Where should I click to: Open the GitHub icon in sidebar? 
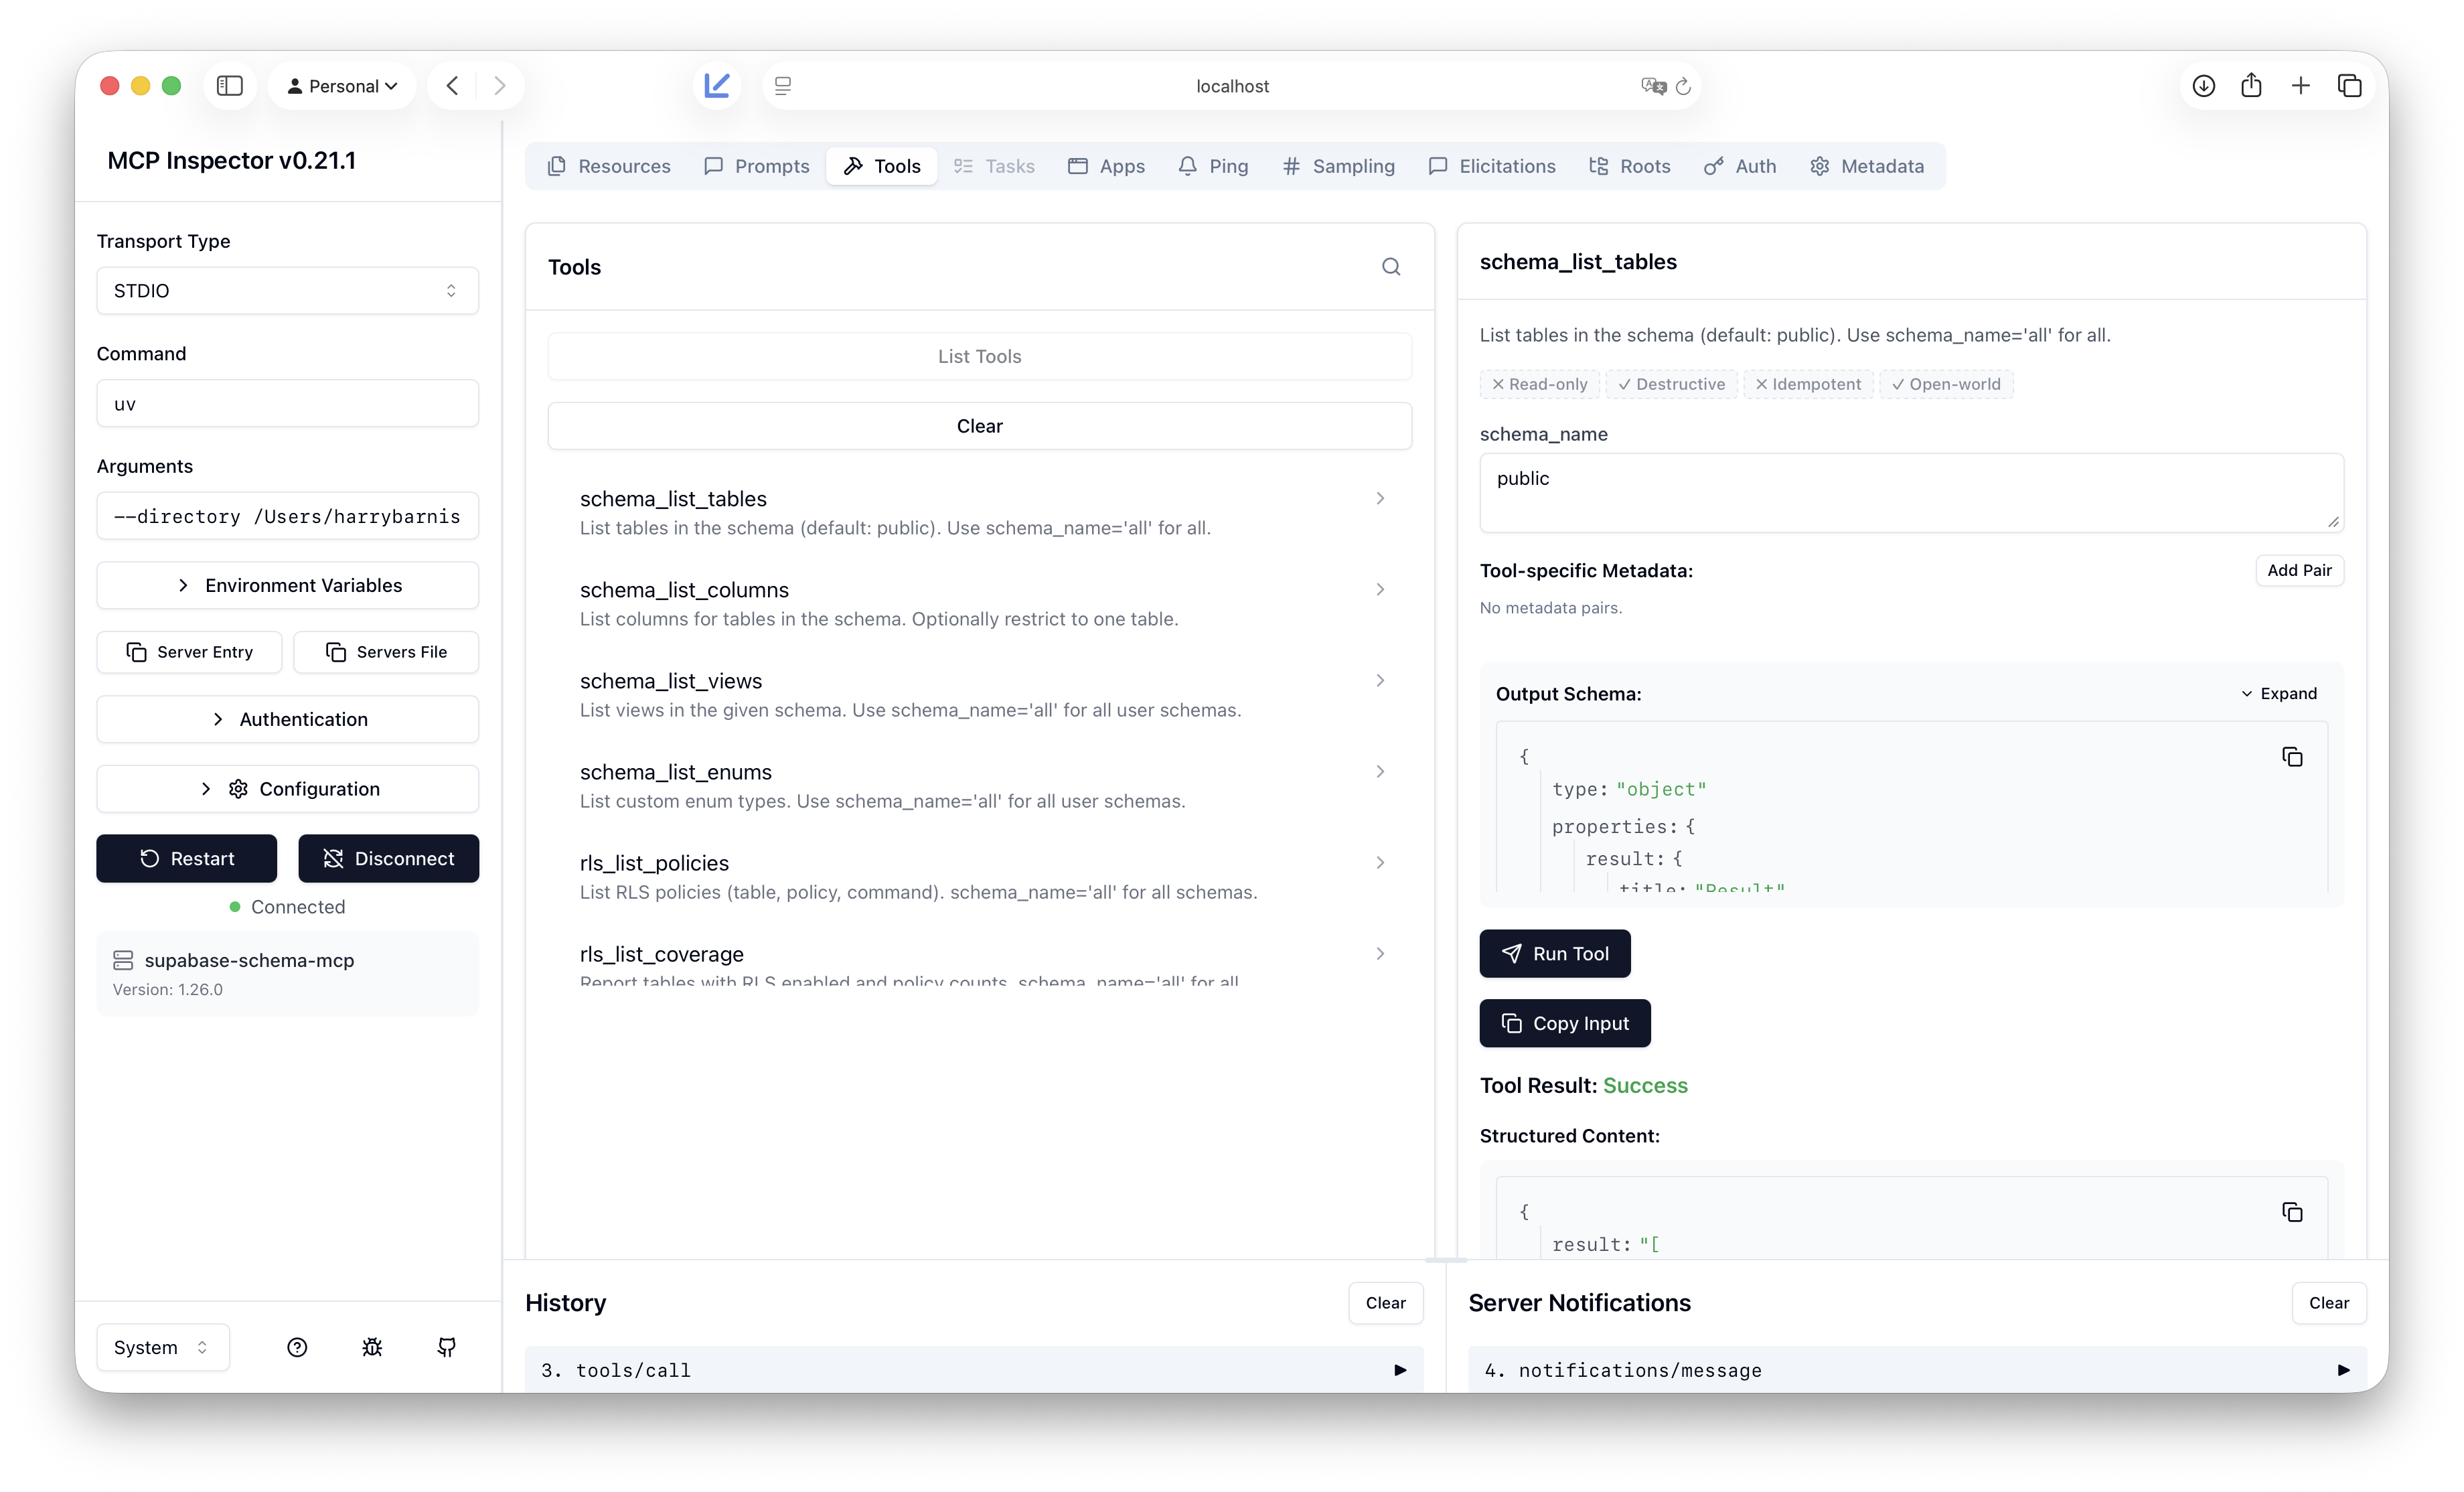(x=447, y=1347)
